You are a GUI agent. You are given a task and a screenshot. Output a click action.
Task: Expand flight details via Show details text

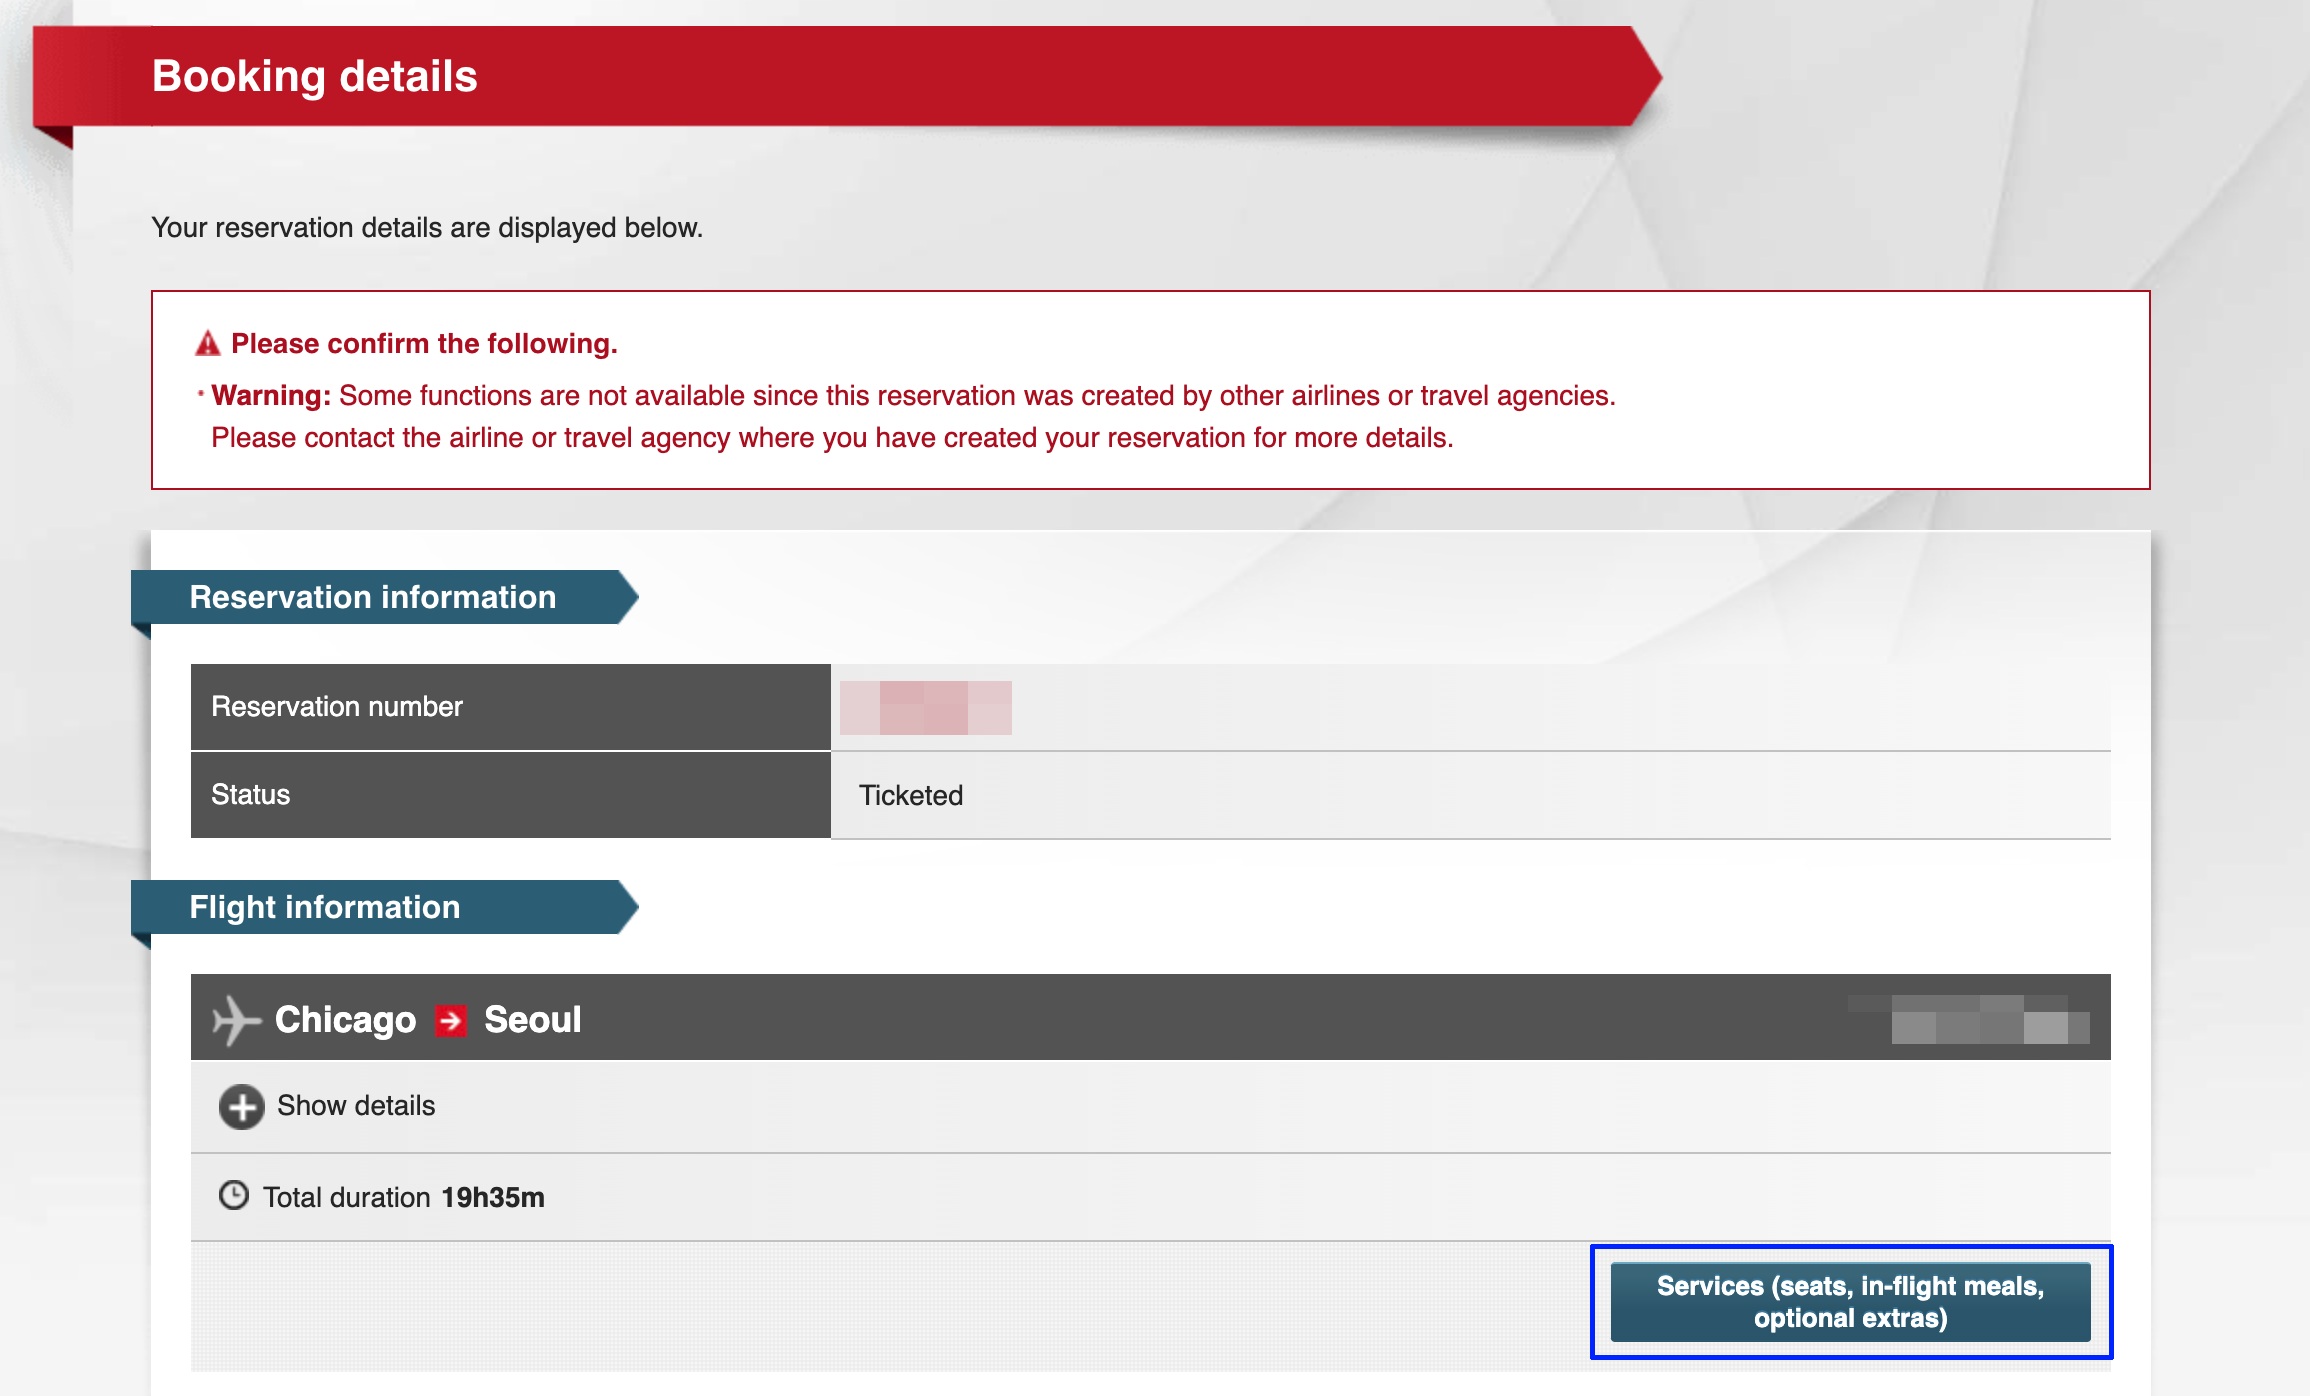356,1106
